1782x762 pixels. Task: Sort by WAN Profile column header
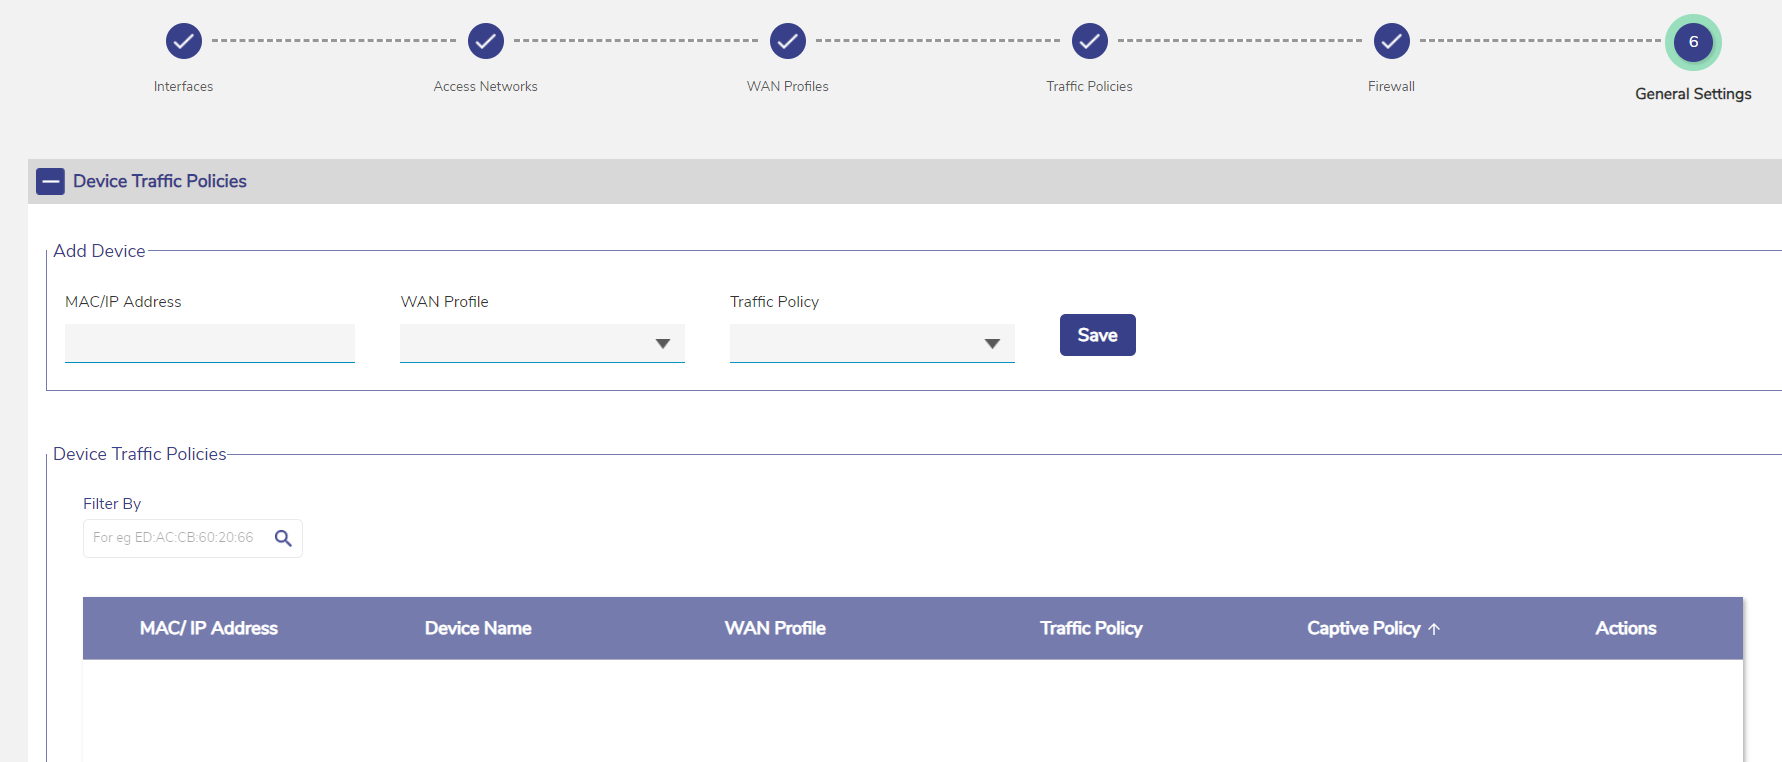(x=775, y=628)
